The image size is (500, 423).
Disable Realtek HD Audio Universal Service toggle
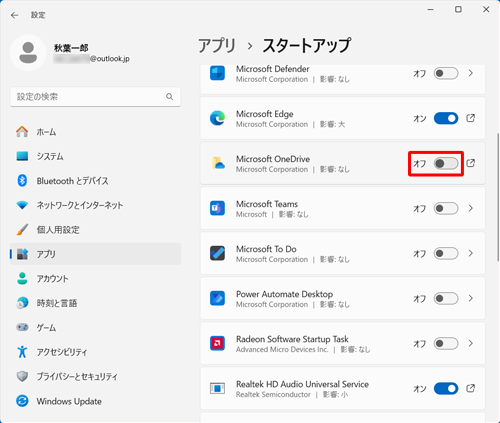[x=446, y=388]
